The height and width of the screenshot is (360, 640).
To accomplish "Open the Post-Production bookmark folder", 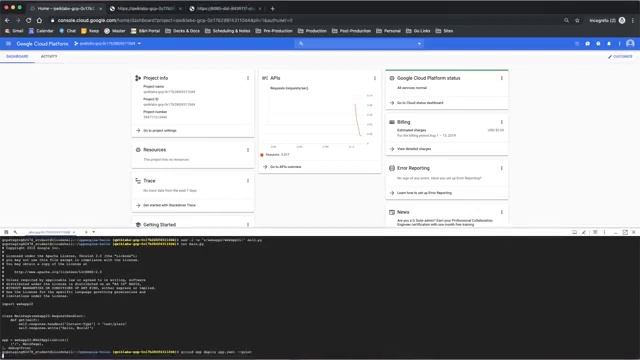I will (x=351, y=31).
